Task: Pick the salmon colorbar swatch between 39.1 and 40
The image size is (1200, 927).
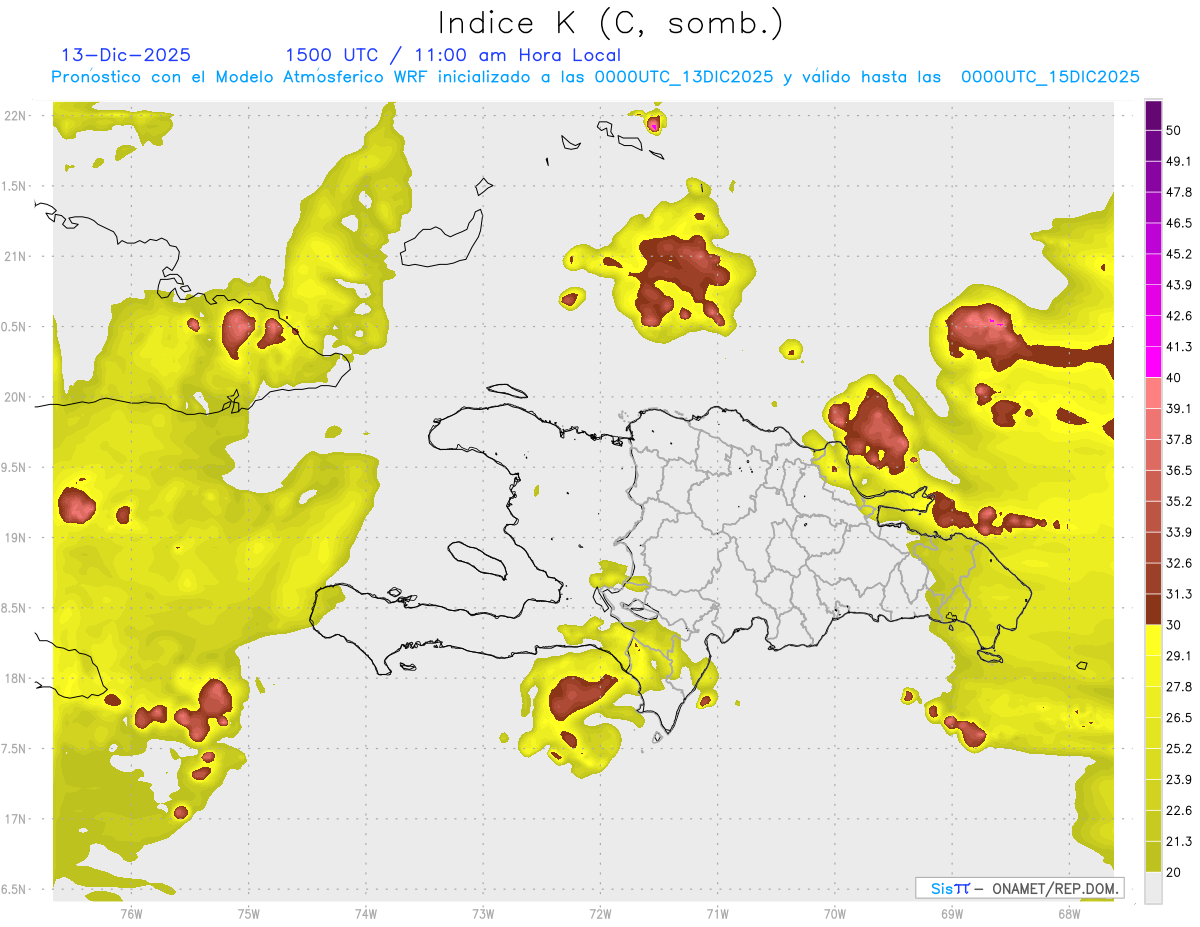Action: point(1154,393)
